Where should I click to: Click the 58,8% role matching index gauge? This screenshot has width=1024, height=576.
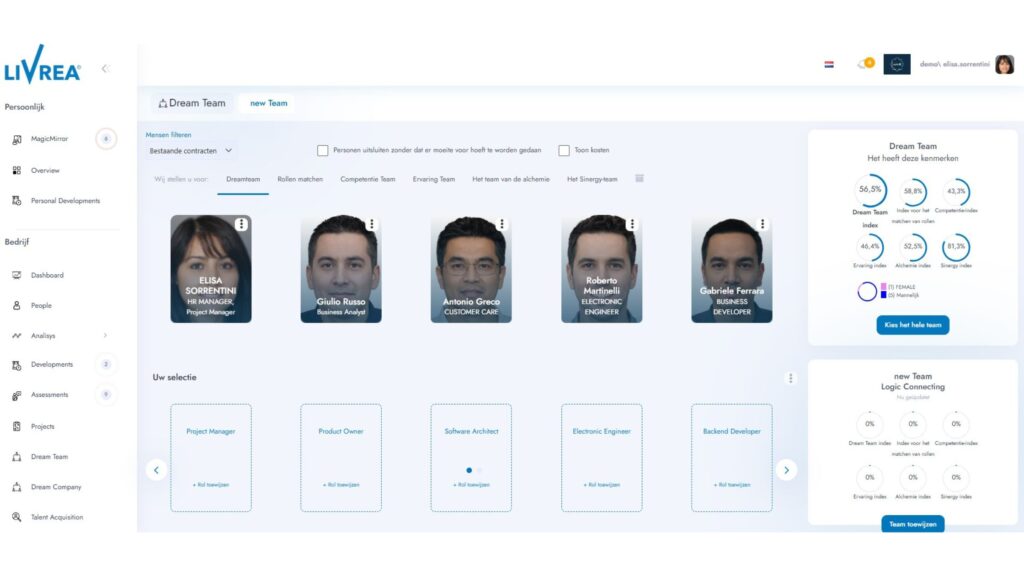point(913,191)
